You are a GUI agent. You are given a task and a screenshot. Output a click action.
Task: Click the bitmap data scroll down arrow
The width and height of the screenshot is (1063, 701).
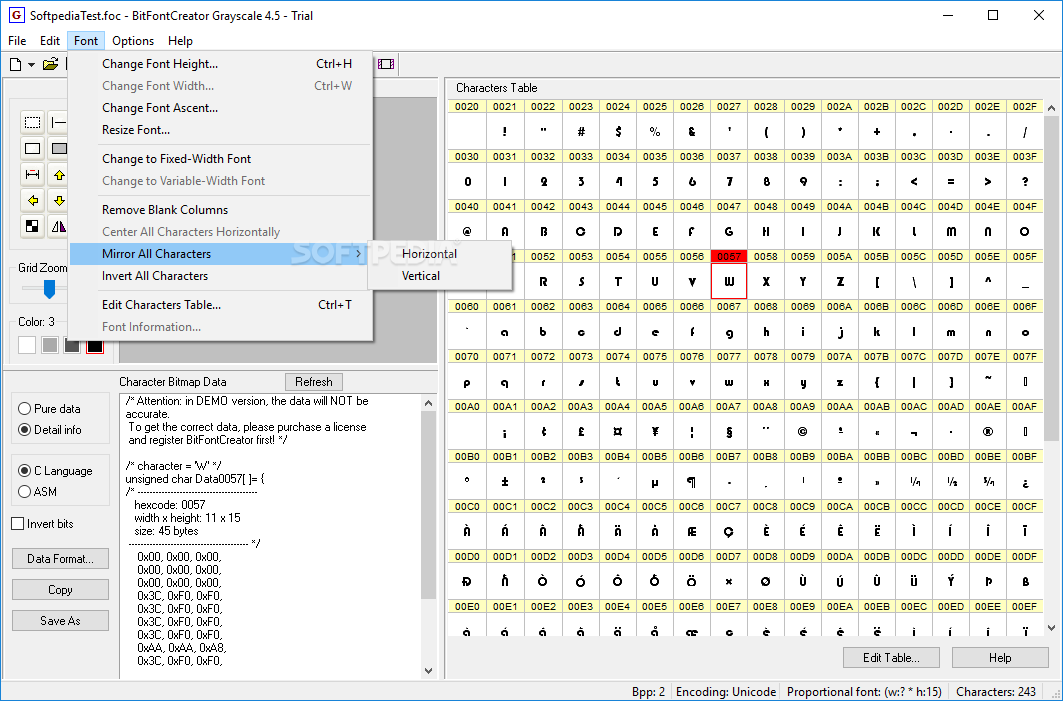pos(428,671)
